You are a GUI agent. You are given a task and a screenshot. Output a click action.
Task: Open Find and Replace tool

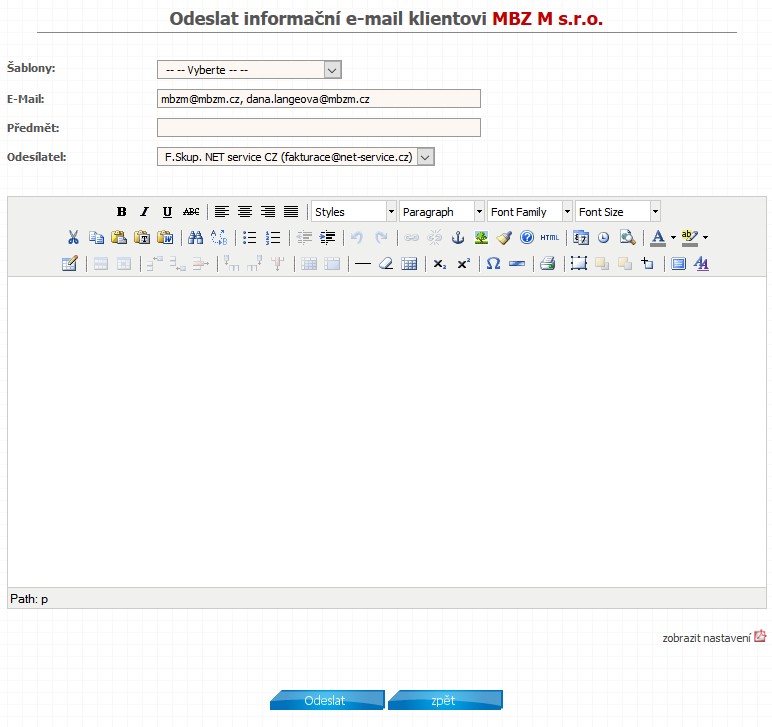[219, 238]
